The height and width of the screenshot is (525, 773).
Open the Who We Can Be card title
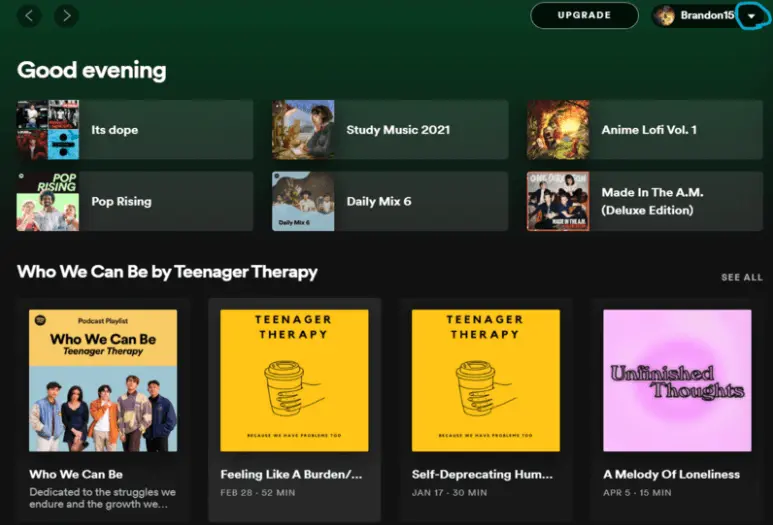[76, 474]
